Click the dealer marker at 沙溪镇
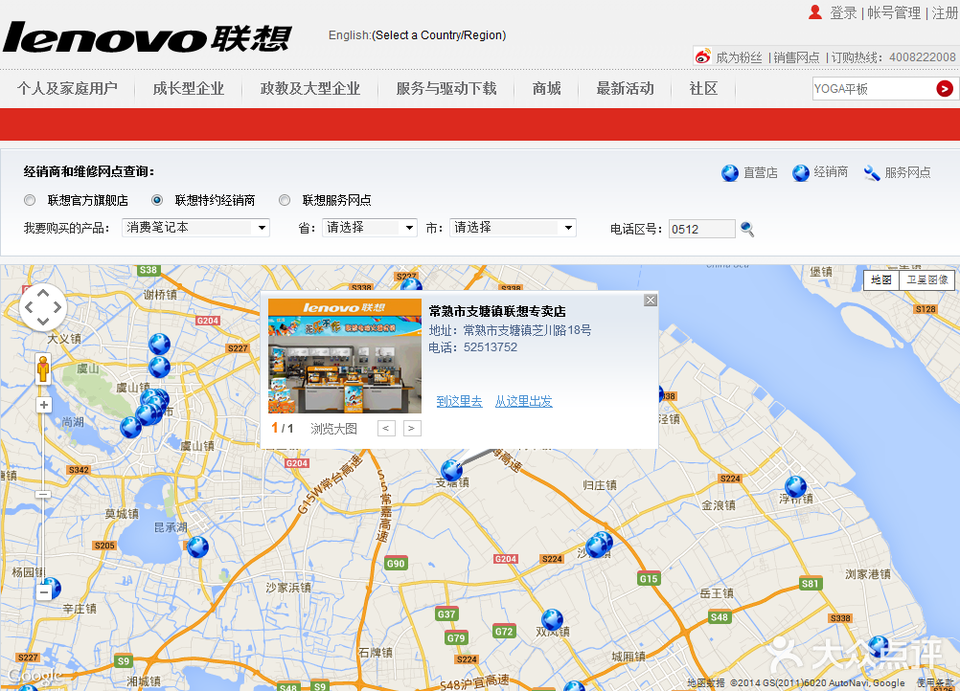This screenshot has width=960, height=691. [598, 544]
